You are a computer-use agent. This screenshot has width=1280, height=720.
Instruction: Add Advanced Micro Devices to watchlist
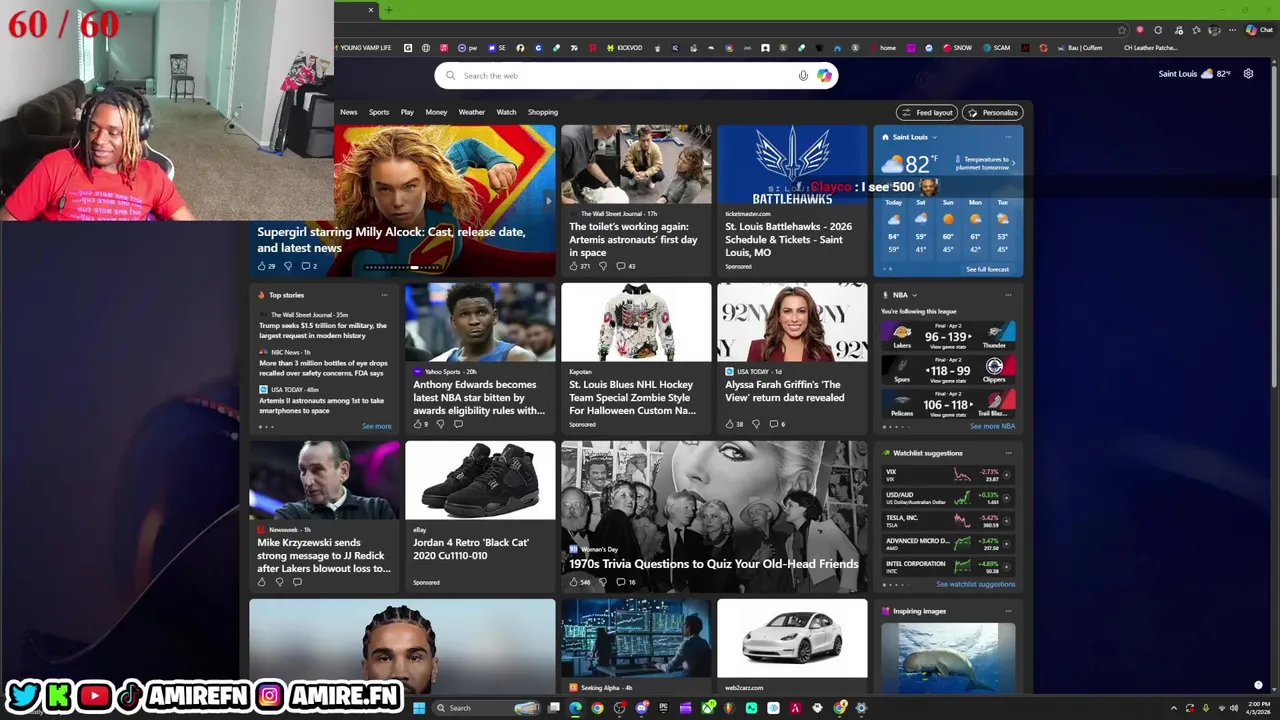tap(1007, 544)
